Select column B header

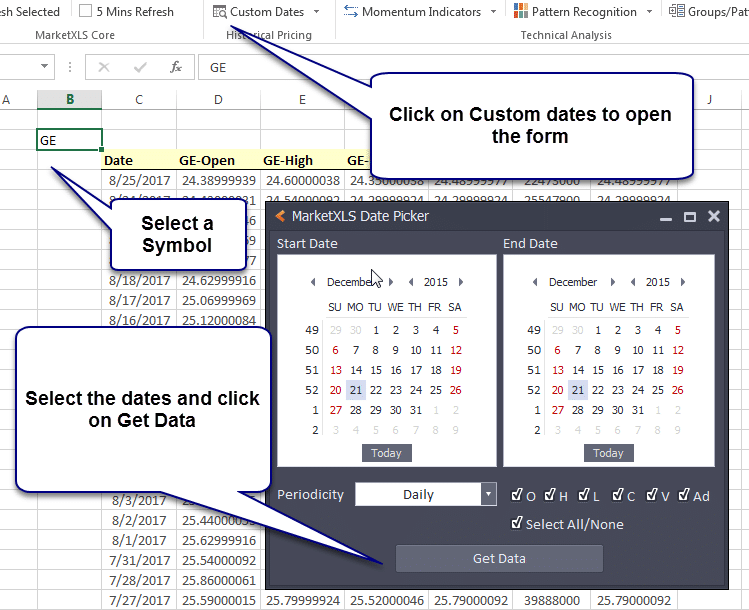(x=70, y=99)
